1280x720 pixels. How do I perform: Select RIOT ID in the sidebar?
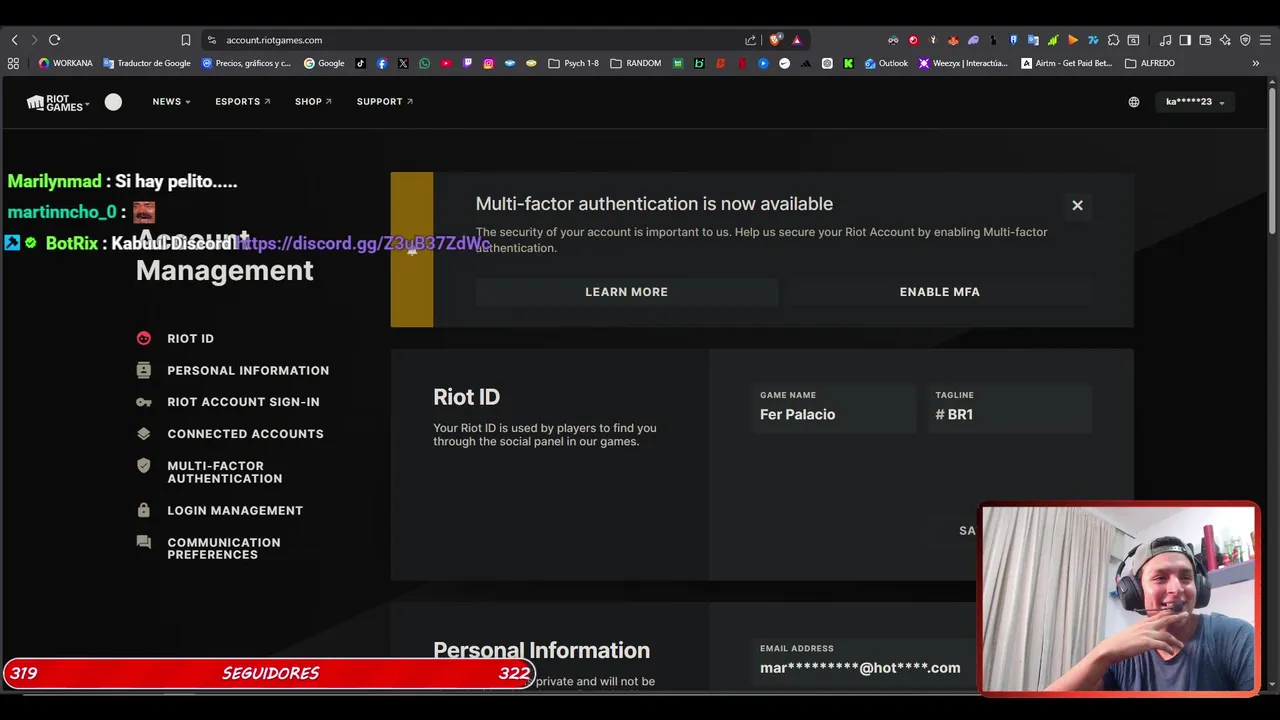tap(175, 338)
